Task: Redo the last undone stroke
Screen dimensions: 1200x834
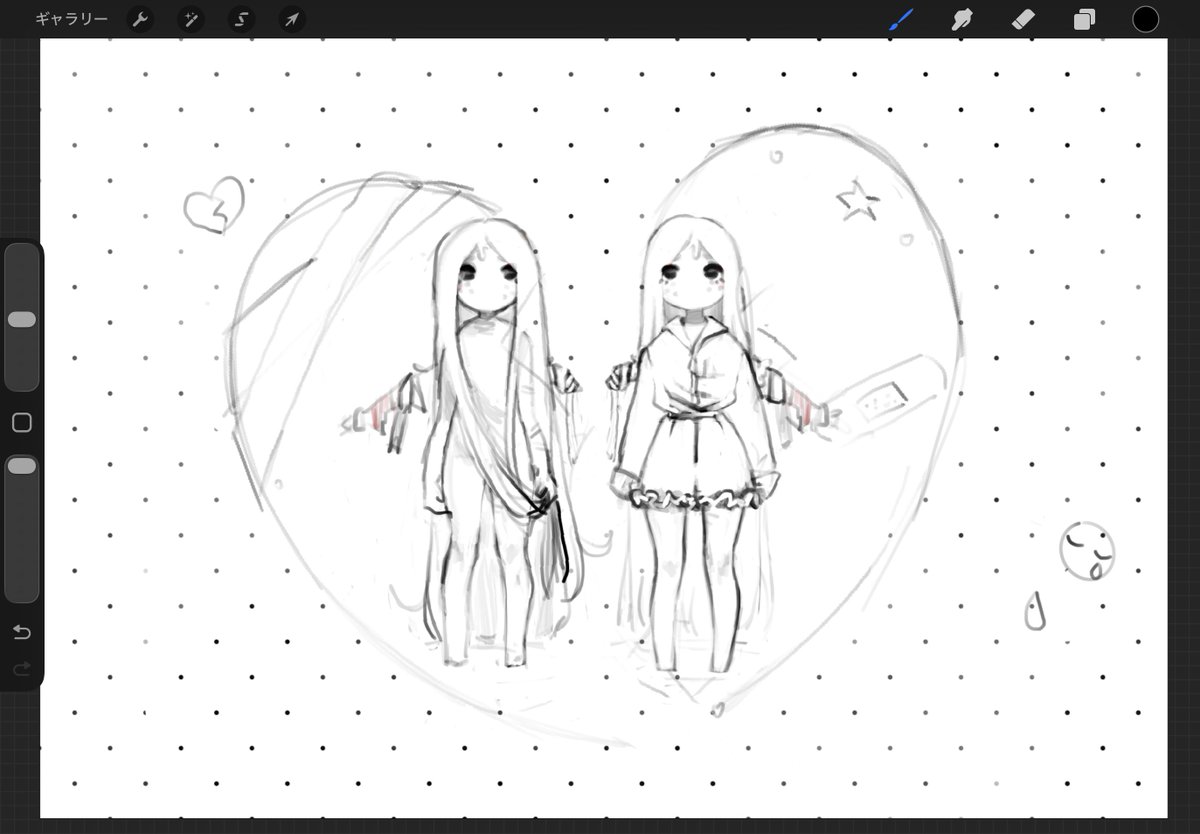Action: click(x=22, y=668)
